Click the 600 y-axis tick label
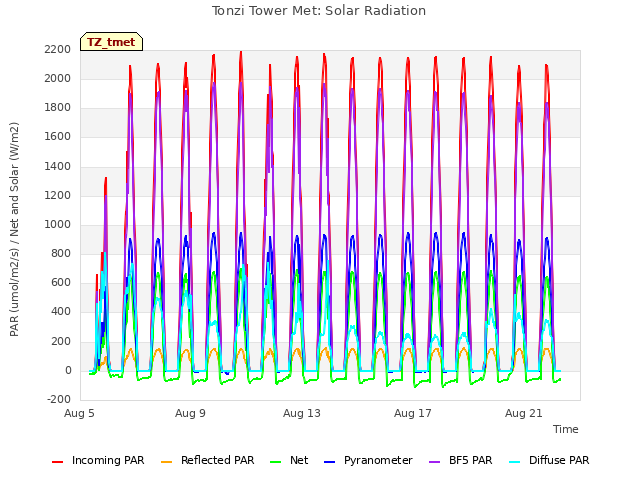Image resolution: width=640 pixels, height=480 pixels. (61, 282)
